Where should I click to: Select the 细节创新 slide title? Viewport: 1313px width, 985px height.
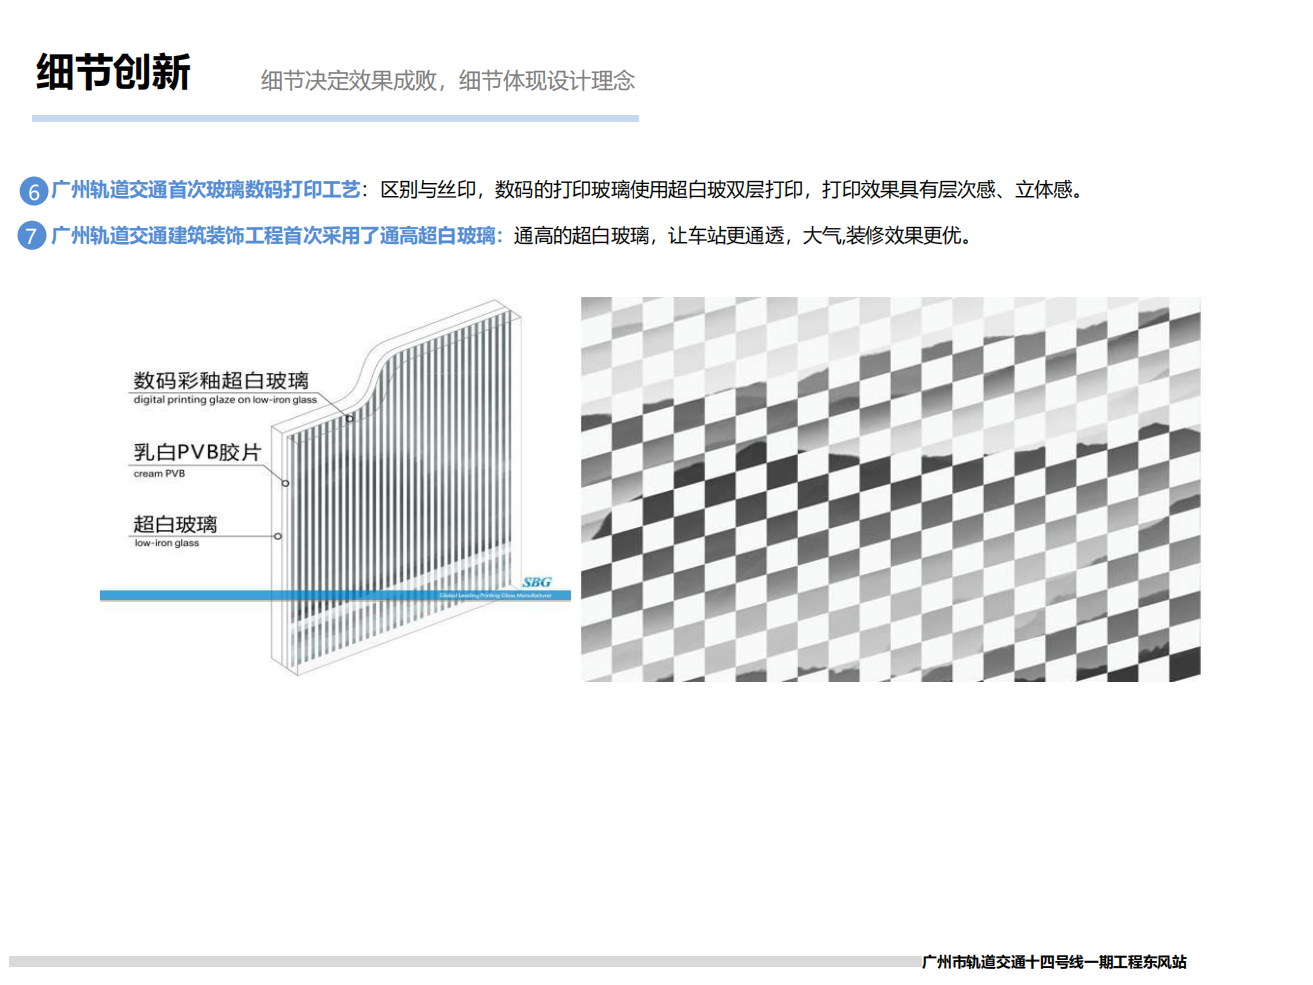(x=113, y=73)
